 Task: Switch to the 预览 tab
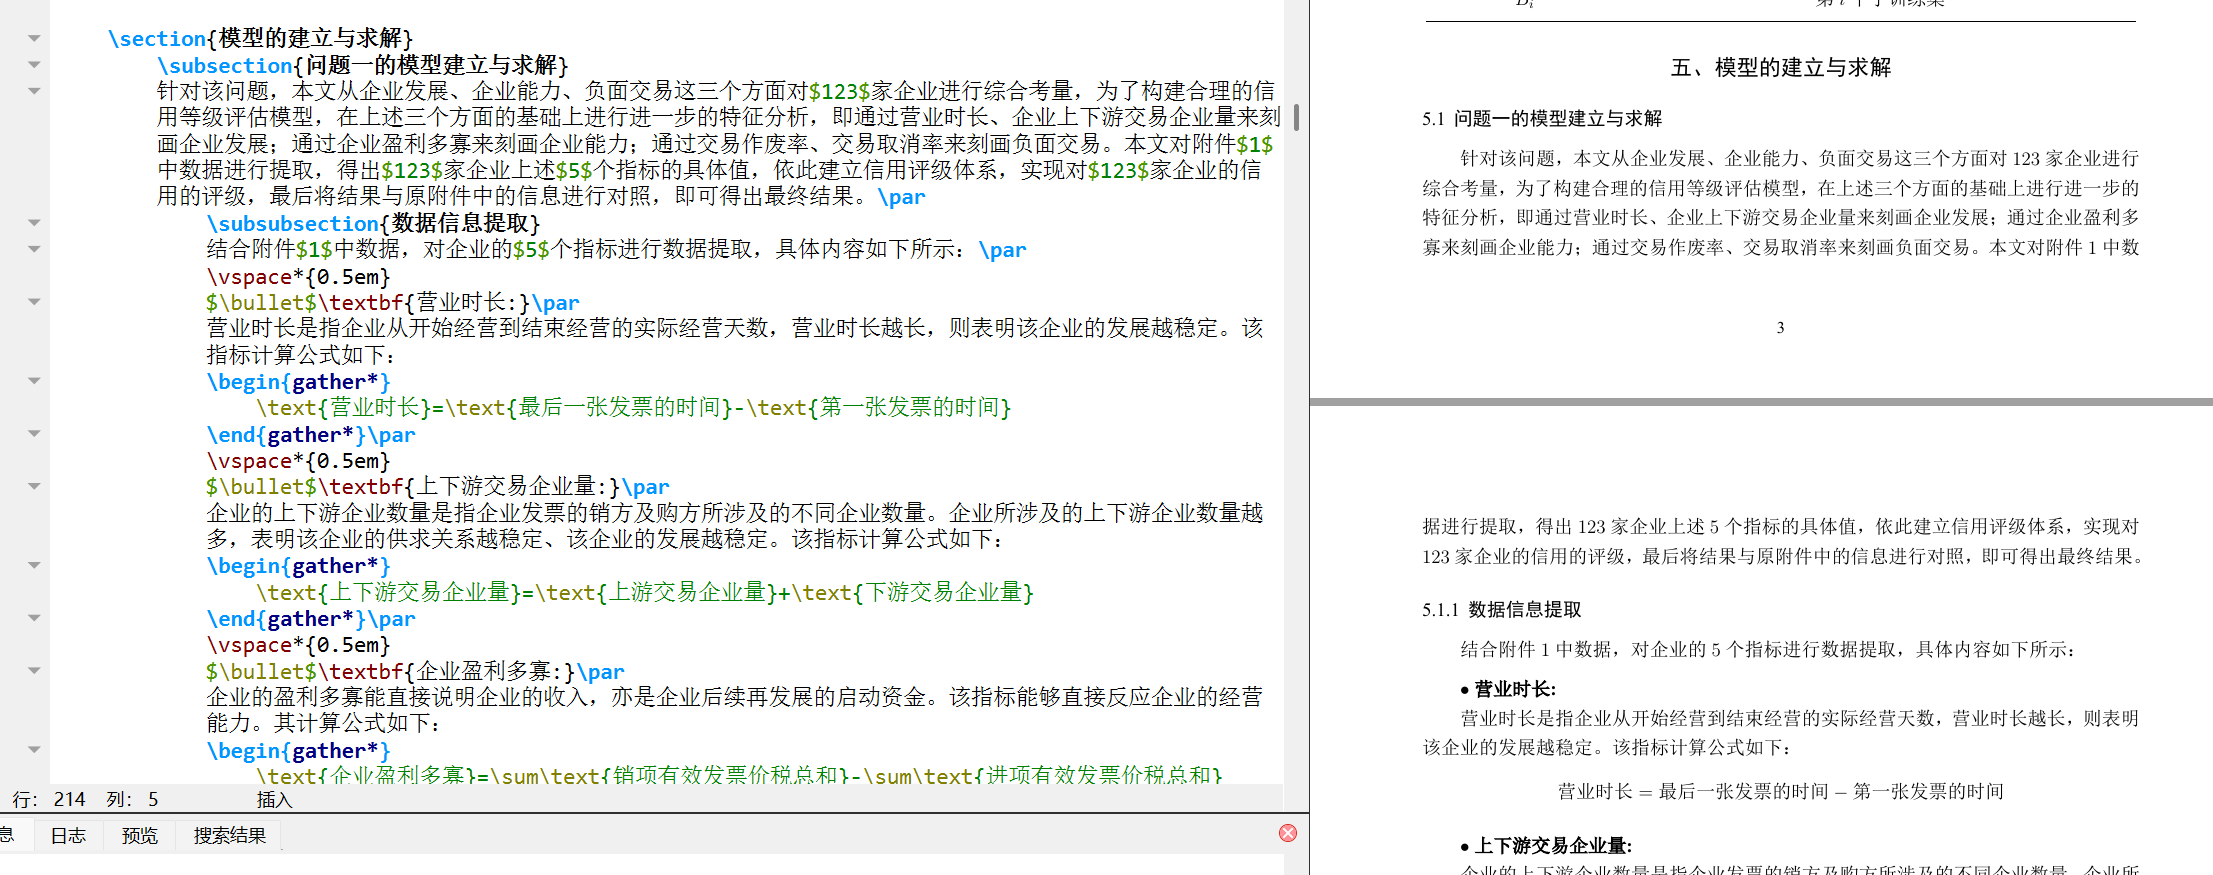click(140, 835)
